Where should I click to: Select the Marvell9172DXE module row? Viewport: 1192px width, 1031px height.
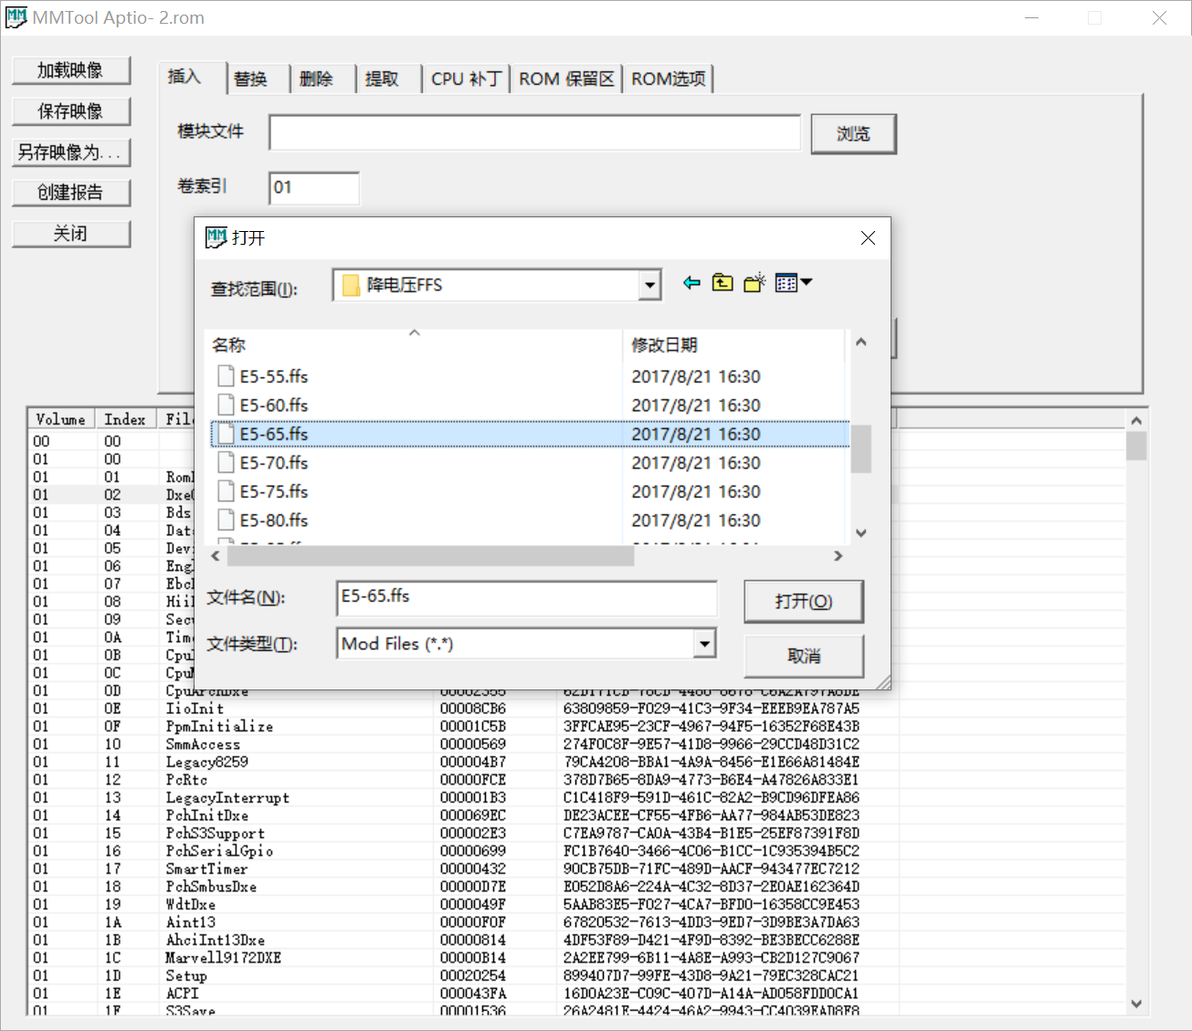tap(577, 958)
